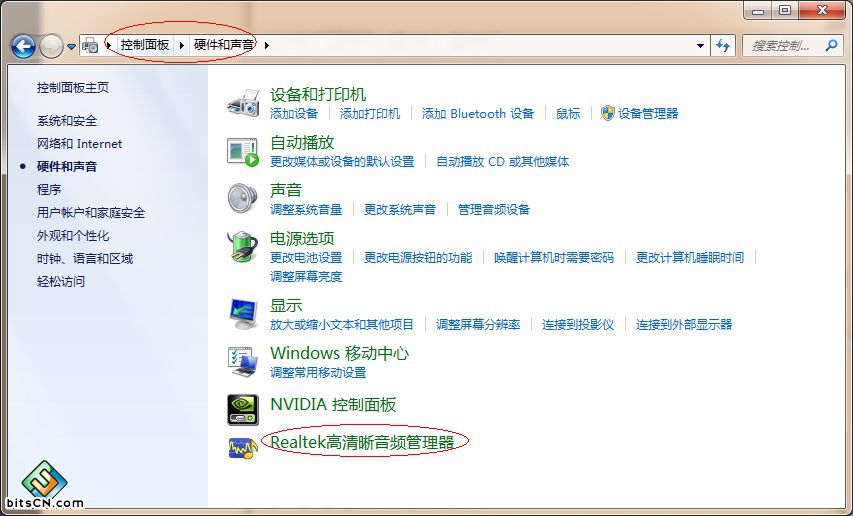Click 添加 Bluetooth 设备 link
The height and width of the screenshot is (516, 853).
(x=478, y=113)
